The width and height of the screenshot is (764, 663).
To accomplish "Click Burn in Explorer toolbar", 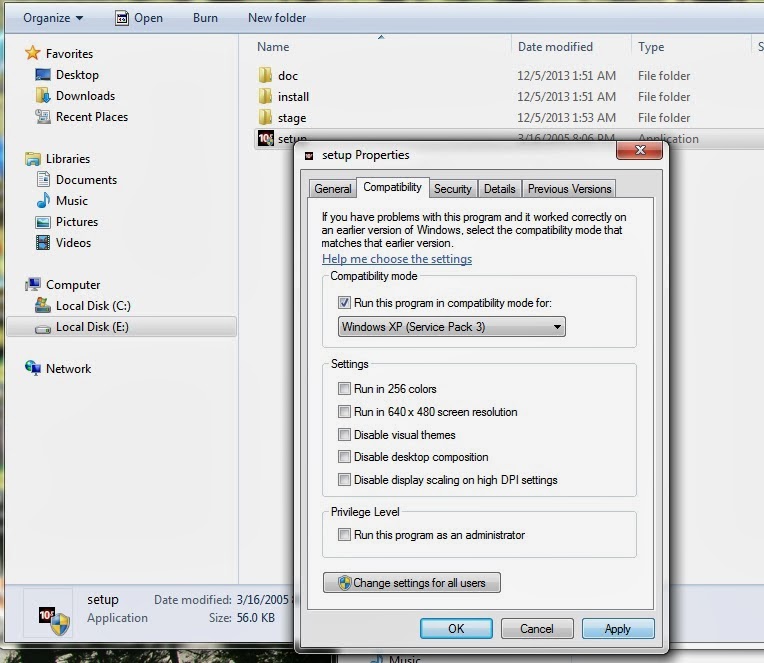I will [205, 18].
